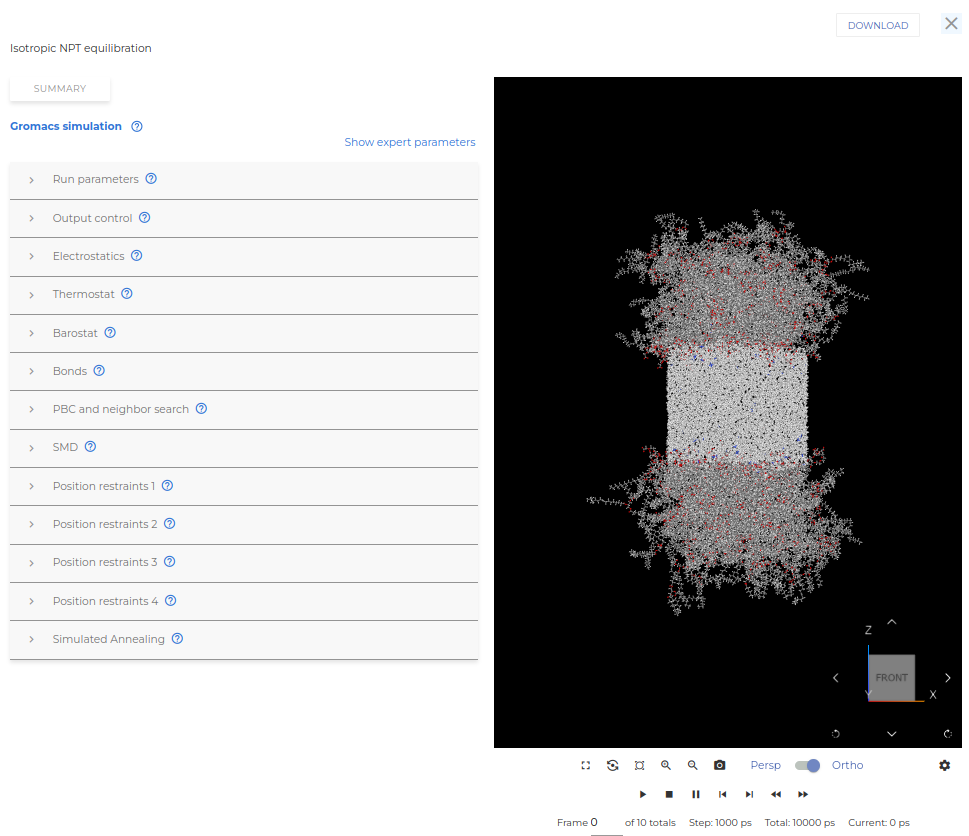Click help icon next to Gromacs simulation

[137, 127]
